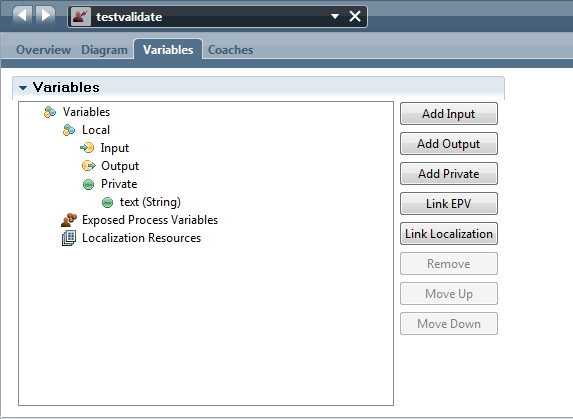Screen dimensions: 573x419
Task: Collapse the Variables section triangle
Action: pos(23,88)
